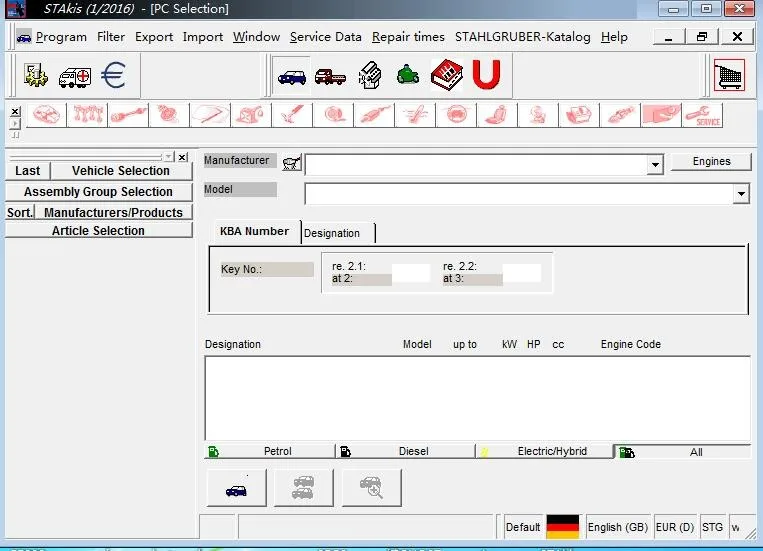Select the steering wheel assembly group icon

pos(456,115)
